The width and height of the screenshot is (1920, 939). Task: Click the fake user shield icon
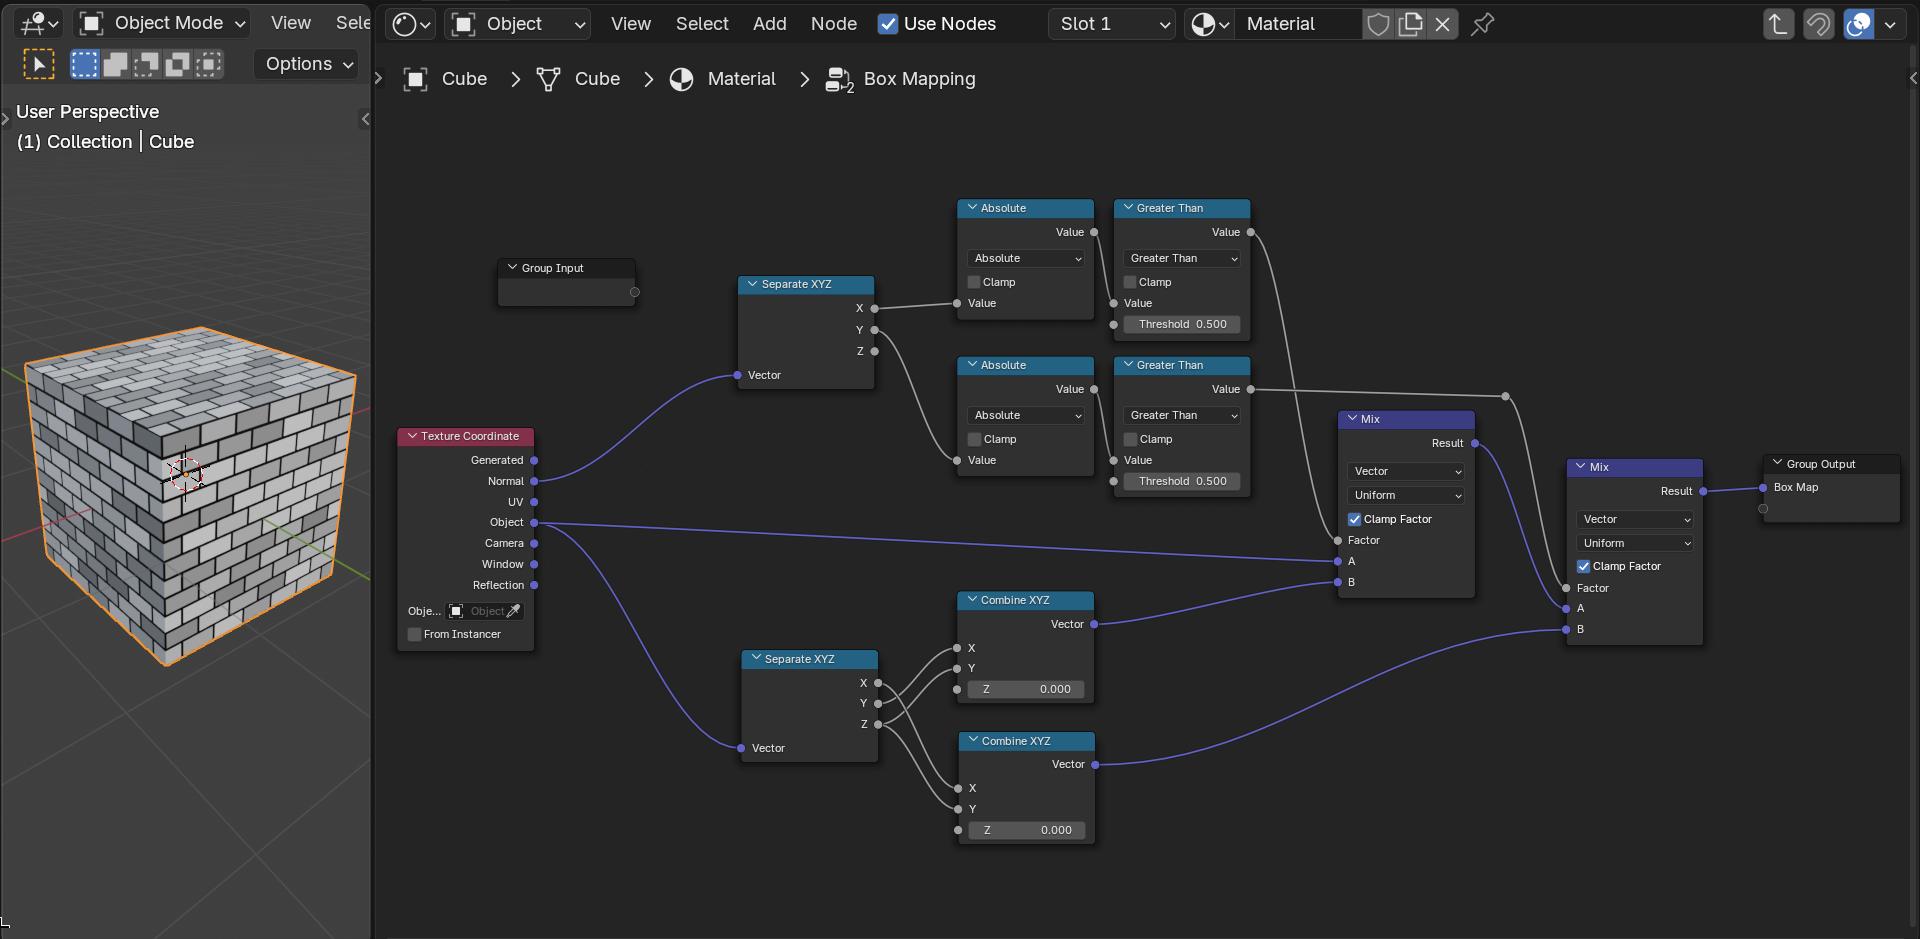point(1378,24)
